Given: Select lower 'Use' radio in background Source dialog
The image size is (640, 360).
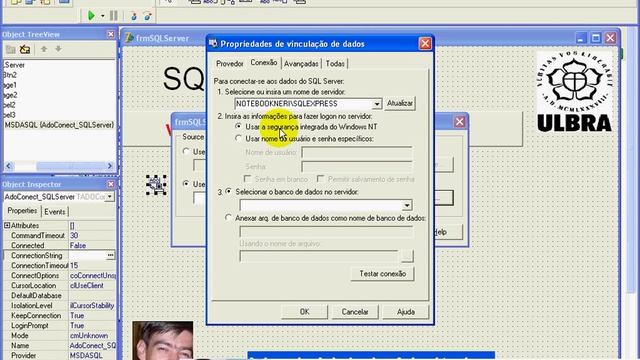Looking at the screenshot, I should tap(186, 184).
